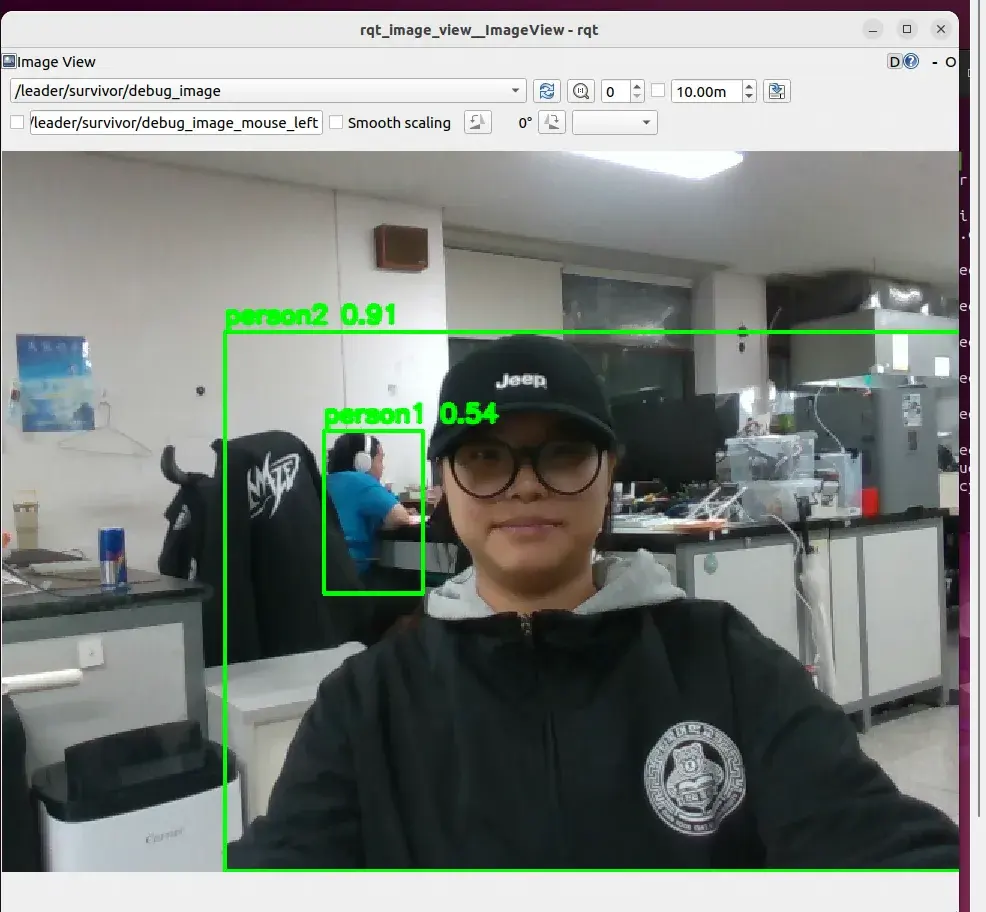Refresh the image topics list
Image resolution: width=986 pixels, height=912 pixels.
pos(546,91)
